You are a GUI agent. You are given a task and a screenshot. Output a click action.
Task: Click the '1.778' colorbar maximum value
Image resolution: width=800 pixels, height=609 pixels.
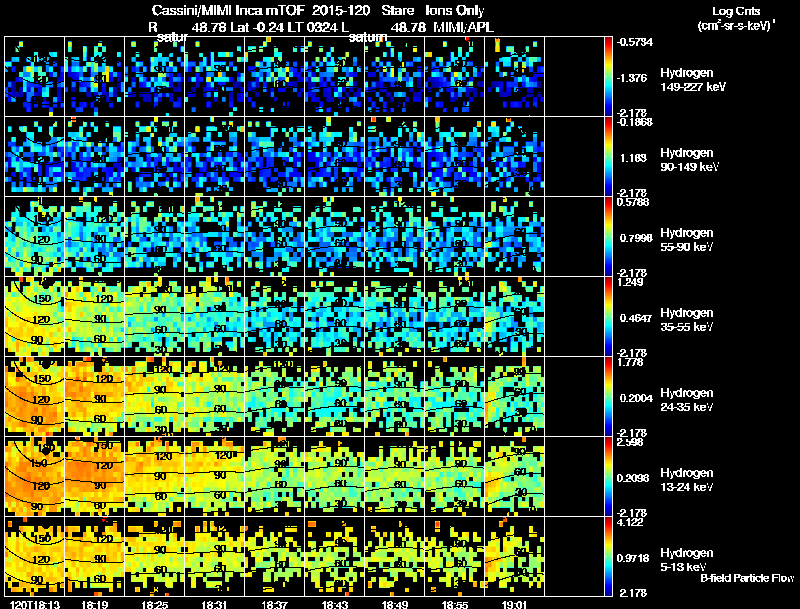(x=630, y=362)
